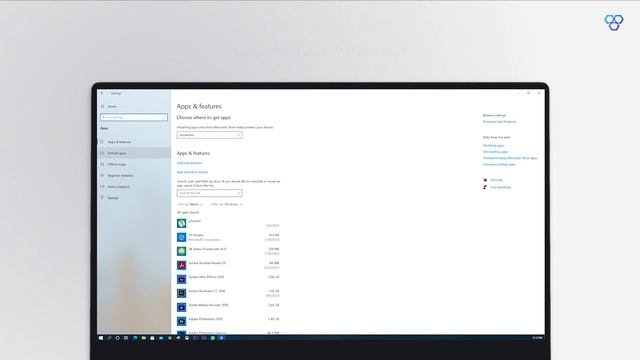
Task: Click the µTorrent app icon in the list
Action: pos(181,223)
